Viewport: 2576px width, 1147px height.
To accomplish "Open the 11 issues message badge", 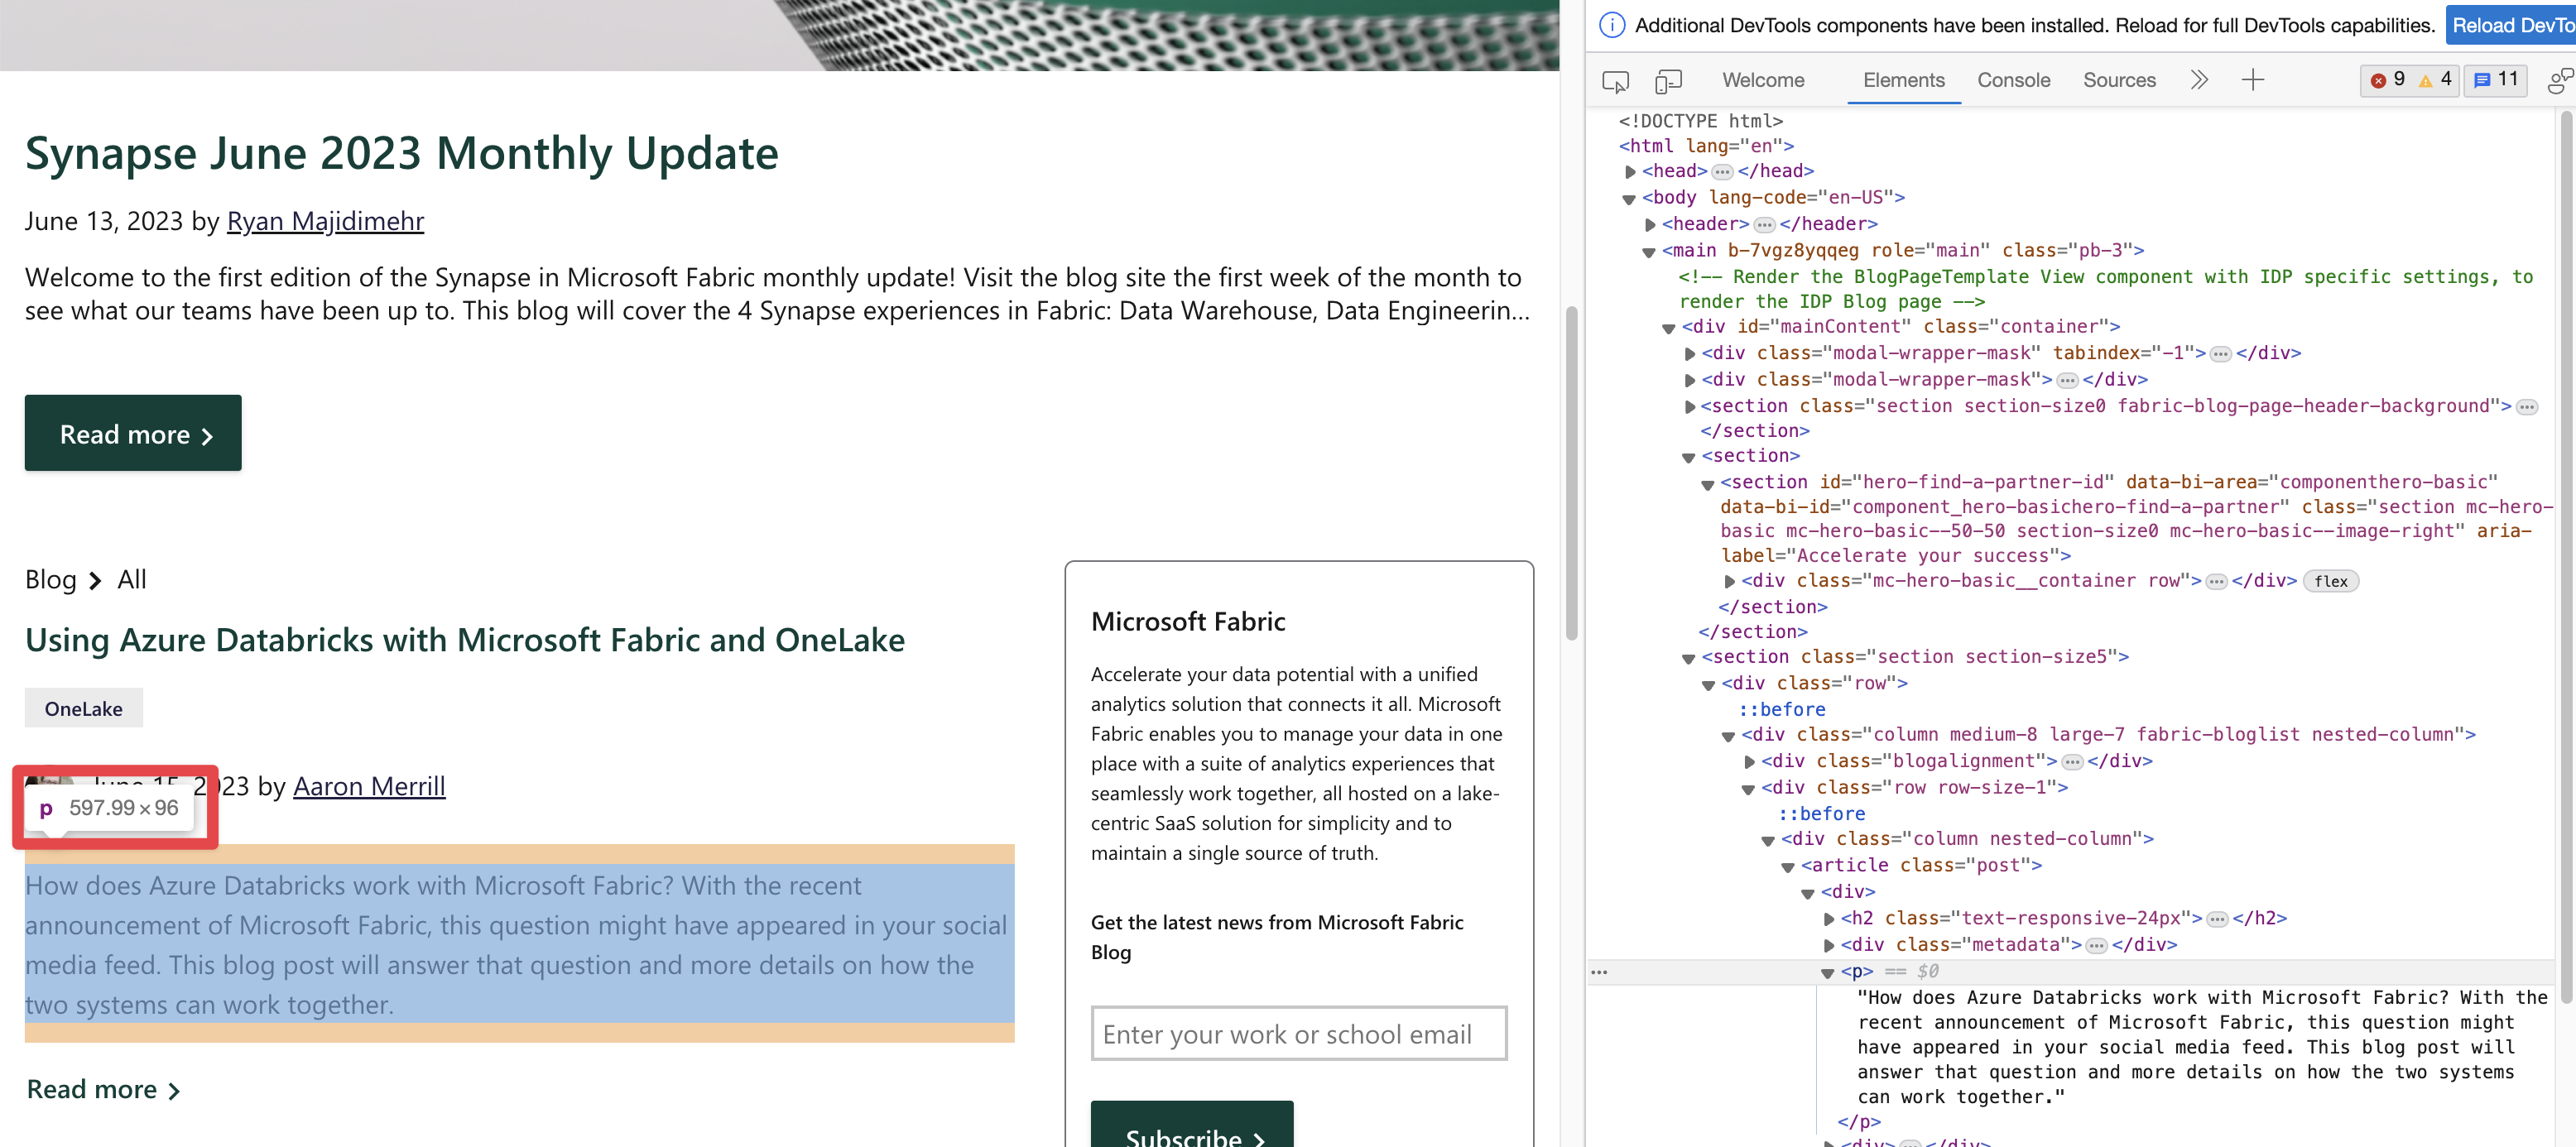I will click(2496, 80).
